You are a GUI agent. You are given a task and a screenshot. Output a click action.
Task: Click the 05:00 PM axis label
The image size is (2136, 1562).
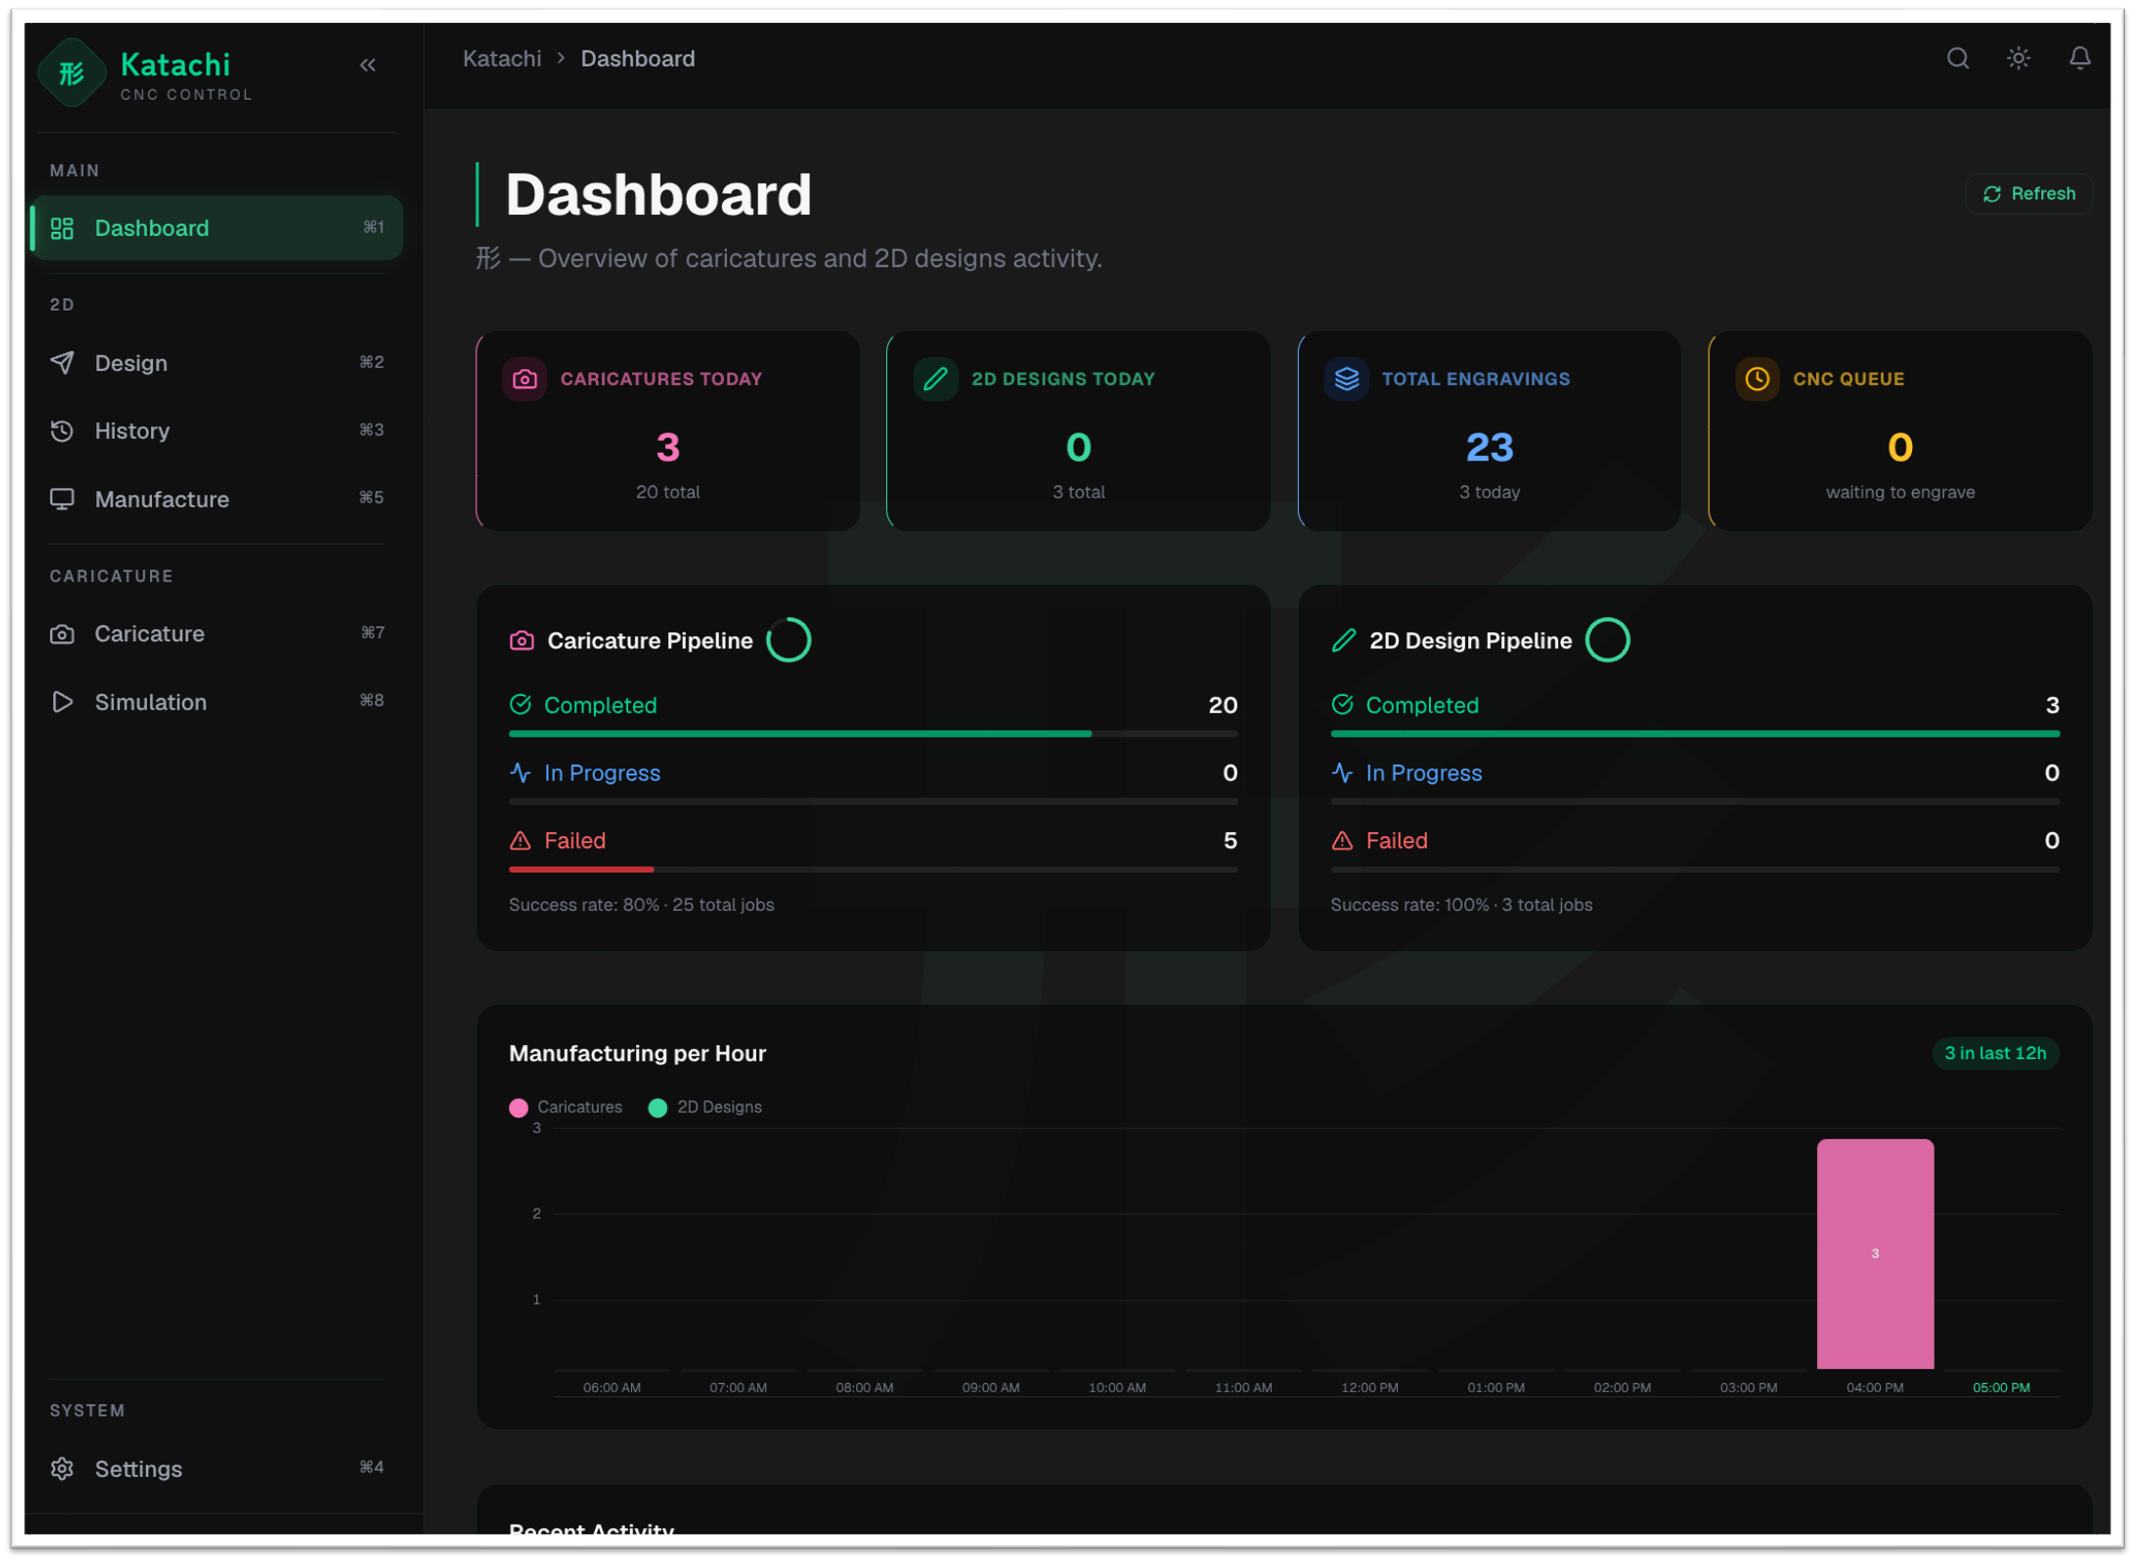2000,1387
